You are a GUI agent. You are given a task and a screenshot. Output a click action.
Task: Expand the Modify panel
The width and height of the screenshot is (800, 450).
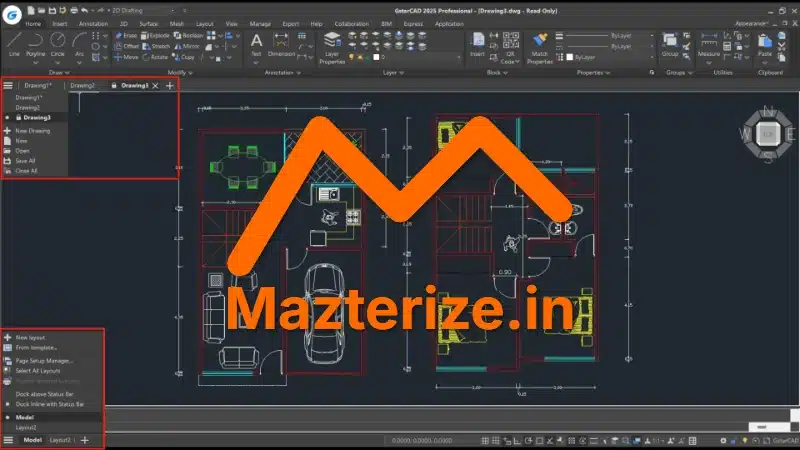point(180,72)
